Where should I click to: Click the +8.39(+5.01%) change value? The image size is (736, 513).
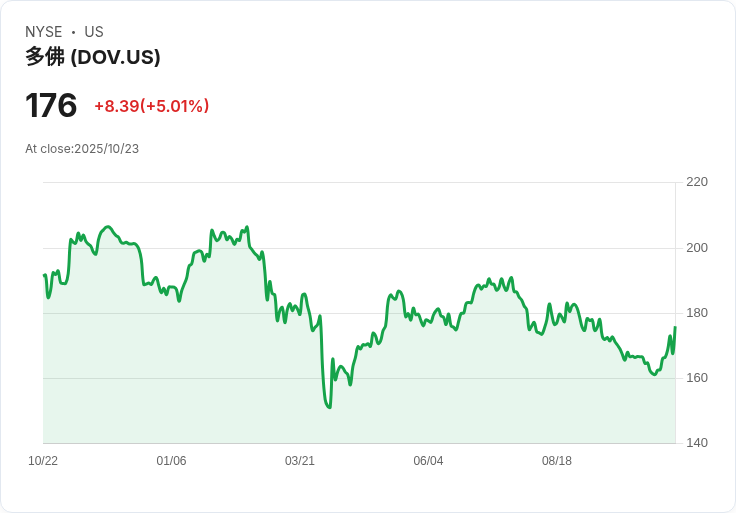[152, 106]
